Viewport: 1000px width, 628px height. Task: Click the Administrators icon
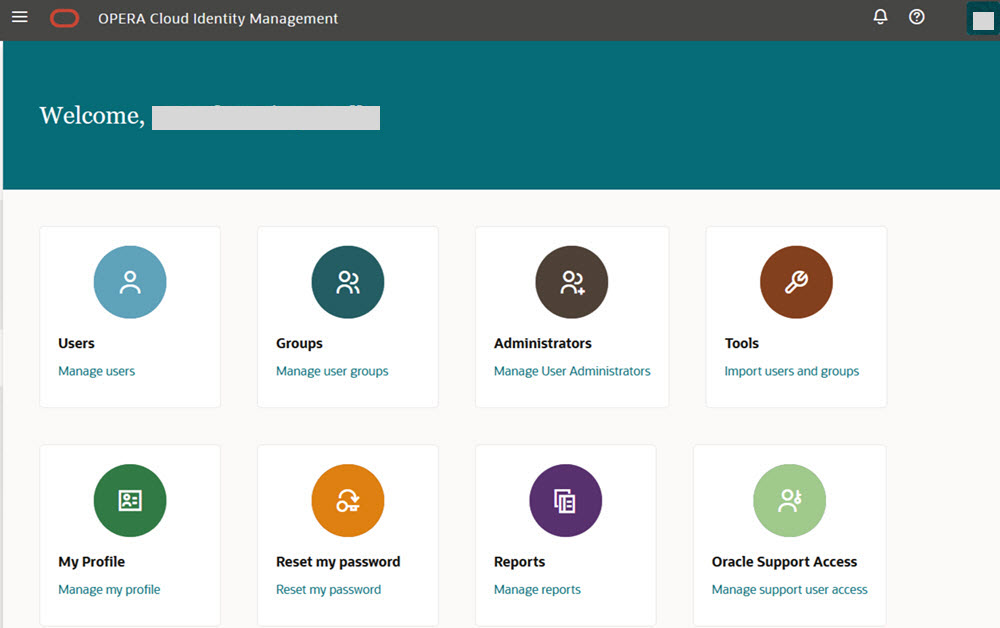tap(572, 282)
